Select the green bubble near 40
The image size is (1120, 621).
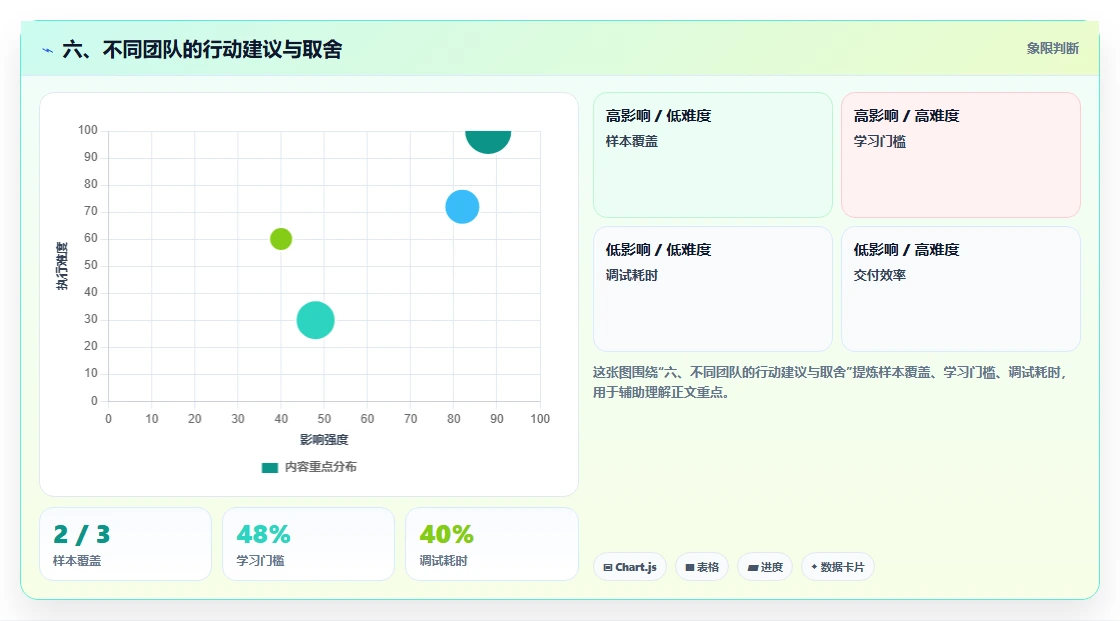pyautogui.click(x=281, y=239)
